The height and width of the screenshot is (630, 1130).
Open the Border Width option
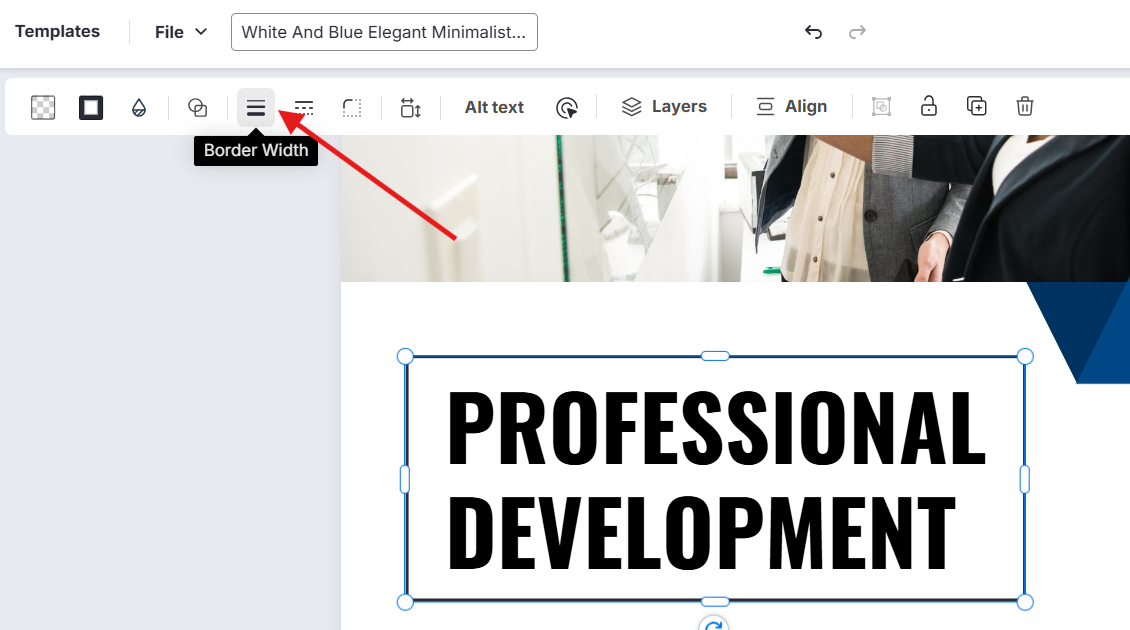[256, 107]
